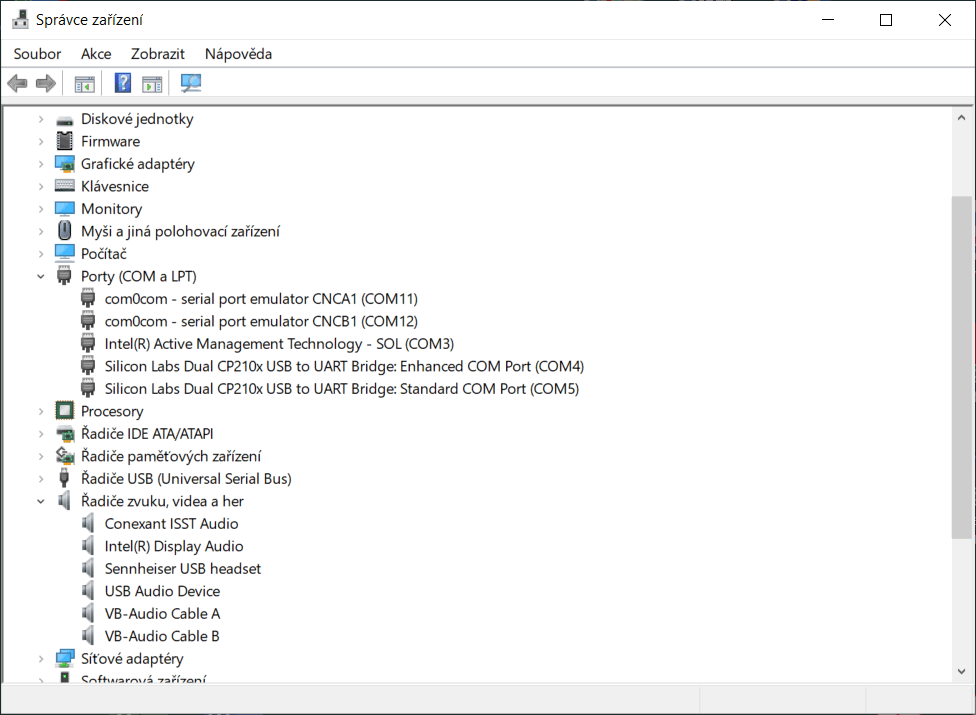Screen dimensions: 976x715
Task: Click the Help toolbar icon with question mark
Action: point(123,83)
